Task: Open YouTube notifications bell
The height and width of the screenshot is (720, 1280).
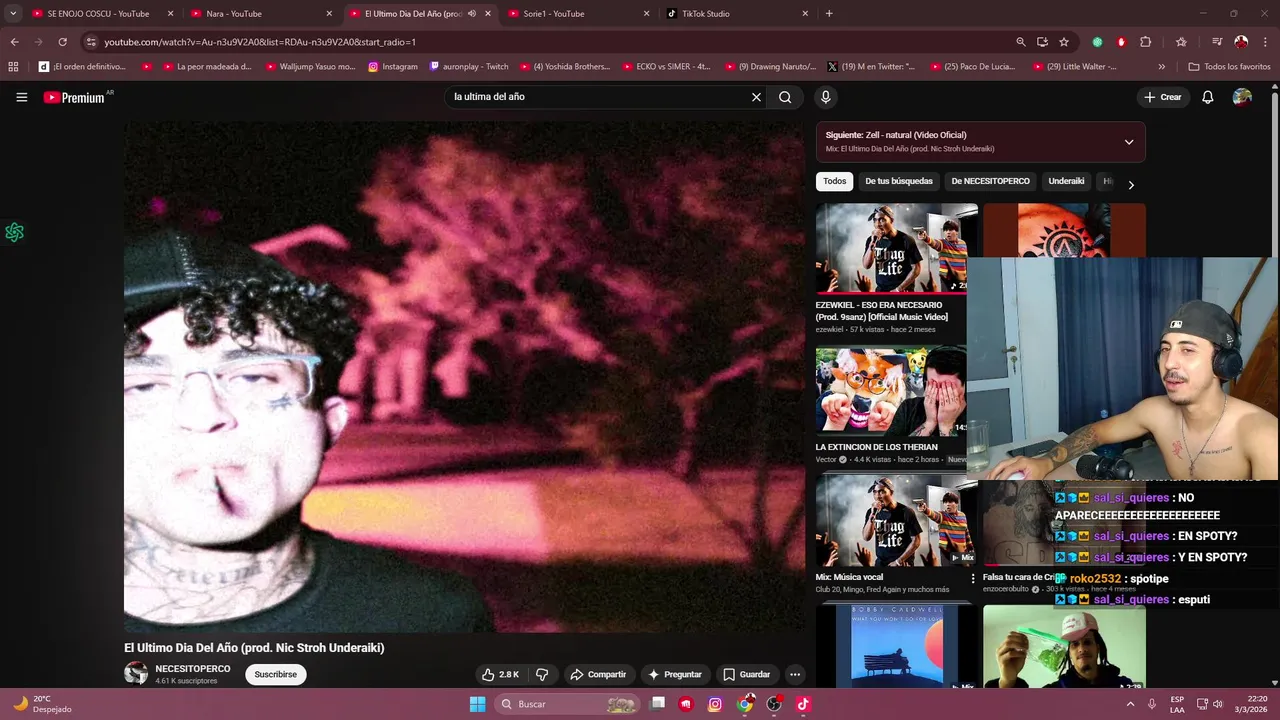Action: click(x=1208, y=97)
